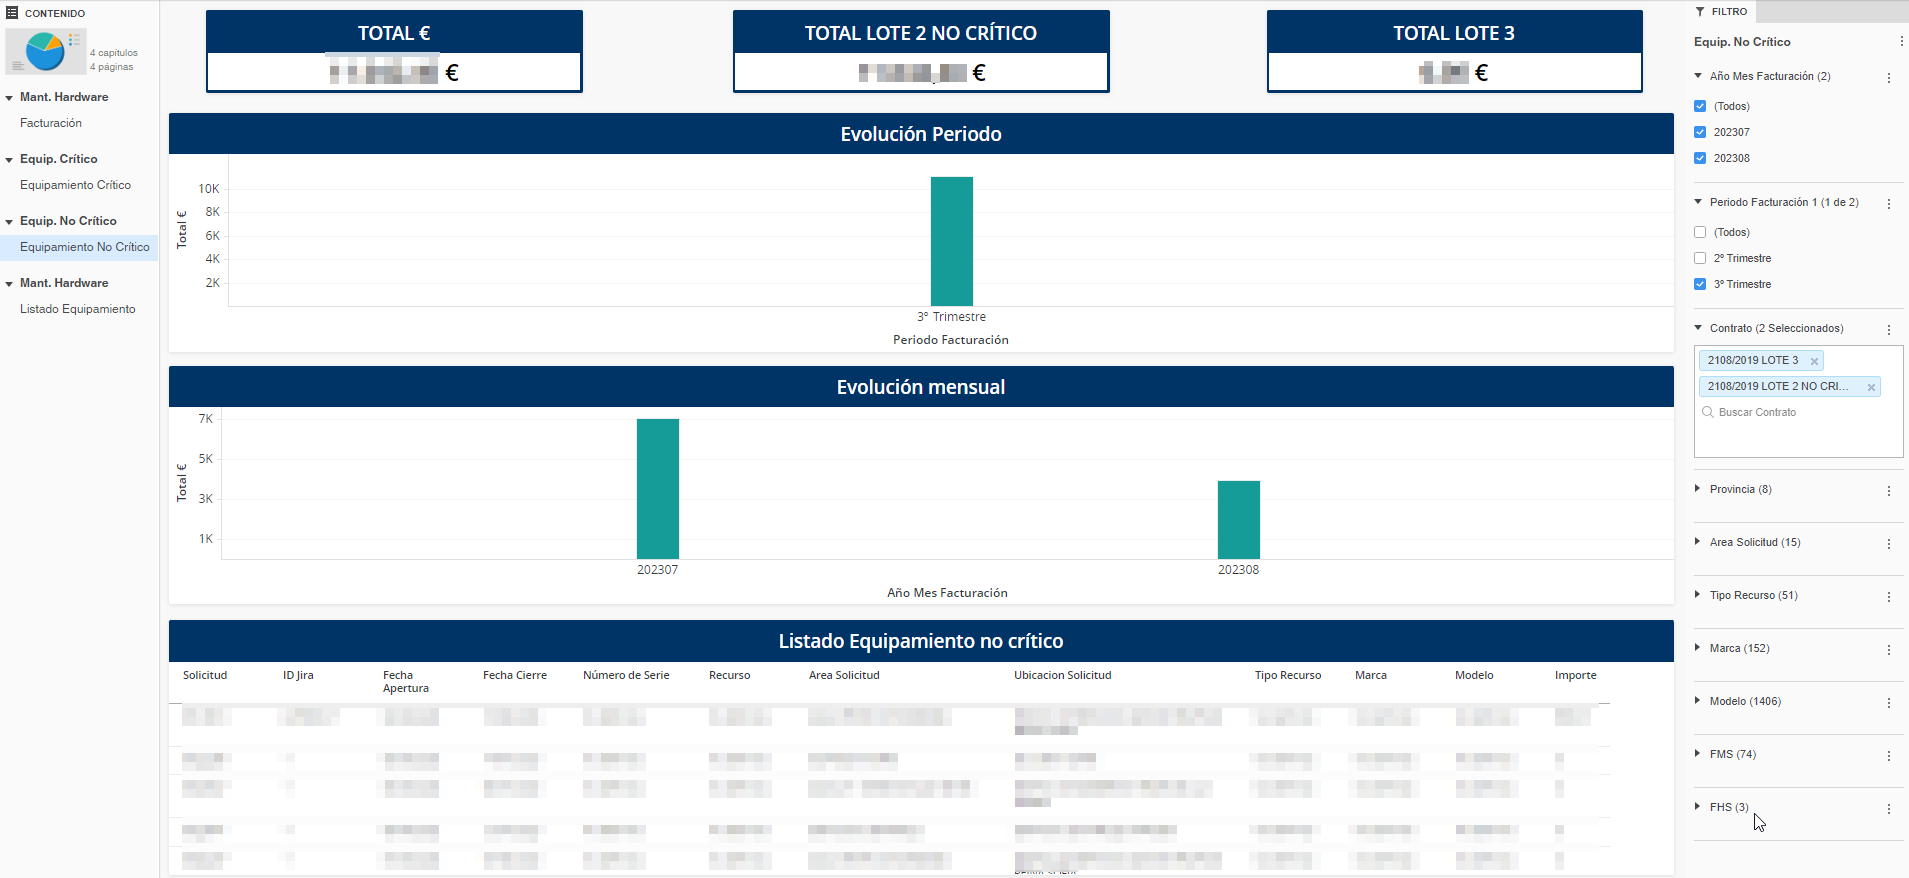Expand the Marca (152) filter
This screenshot has height=878, width=1909.
click(x=1698, y=648)
